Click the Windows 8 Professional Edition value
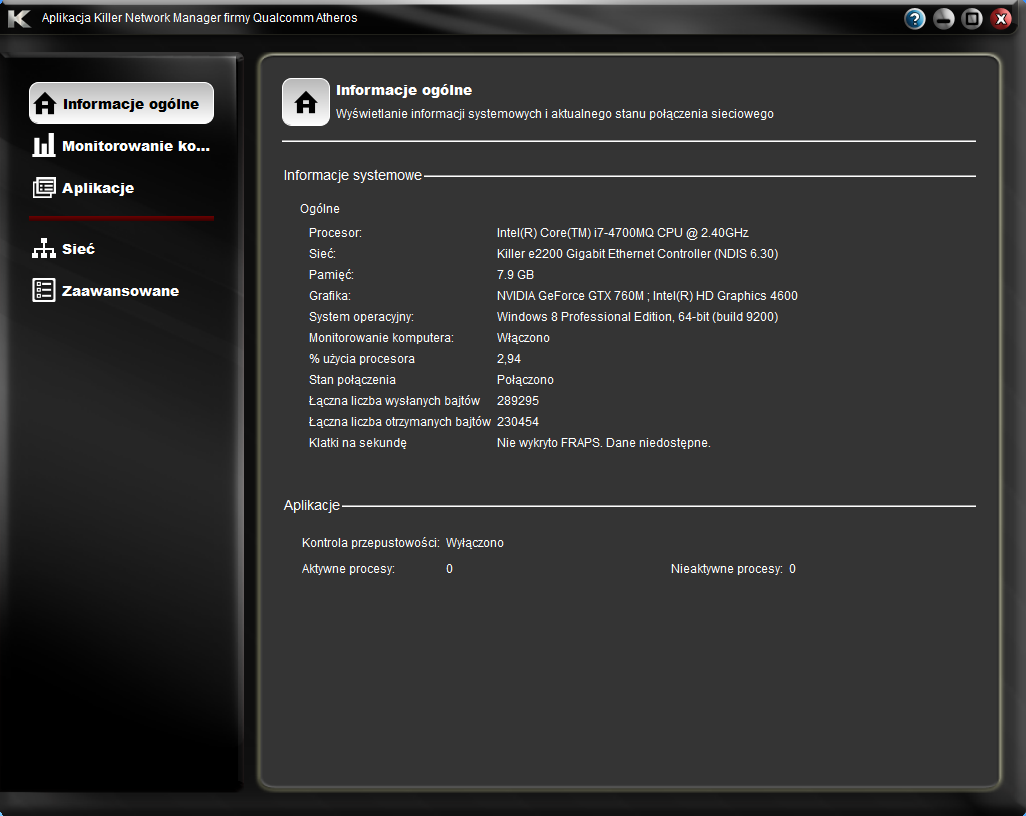This screenshot has width=1026, height=816. click(x=637, y=317)
